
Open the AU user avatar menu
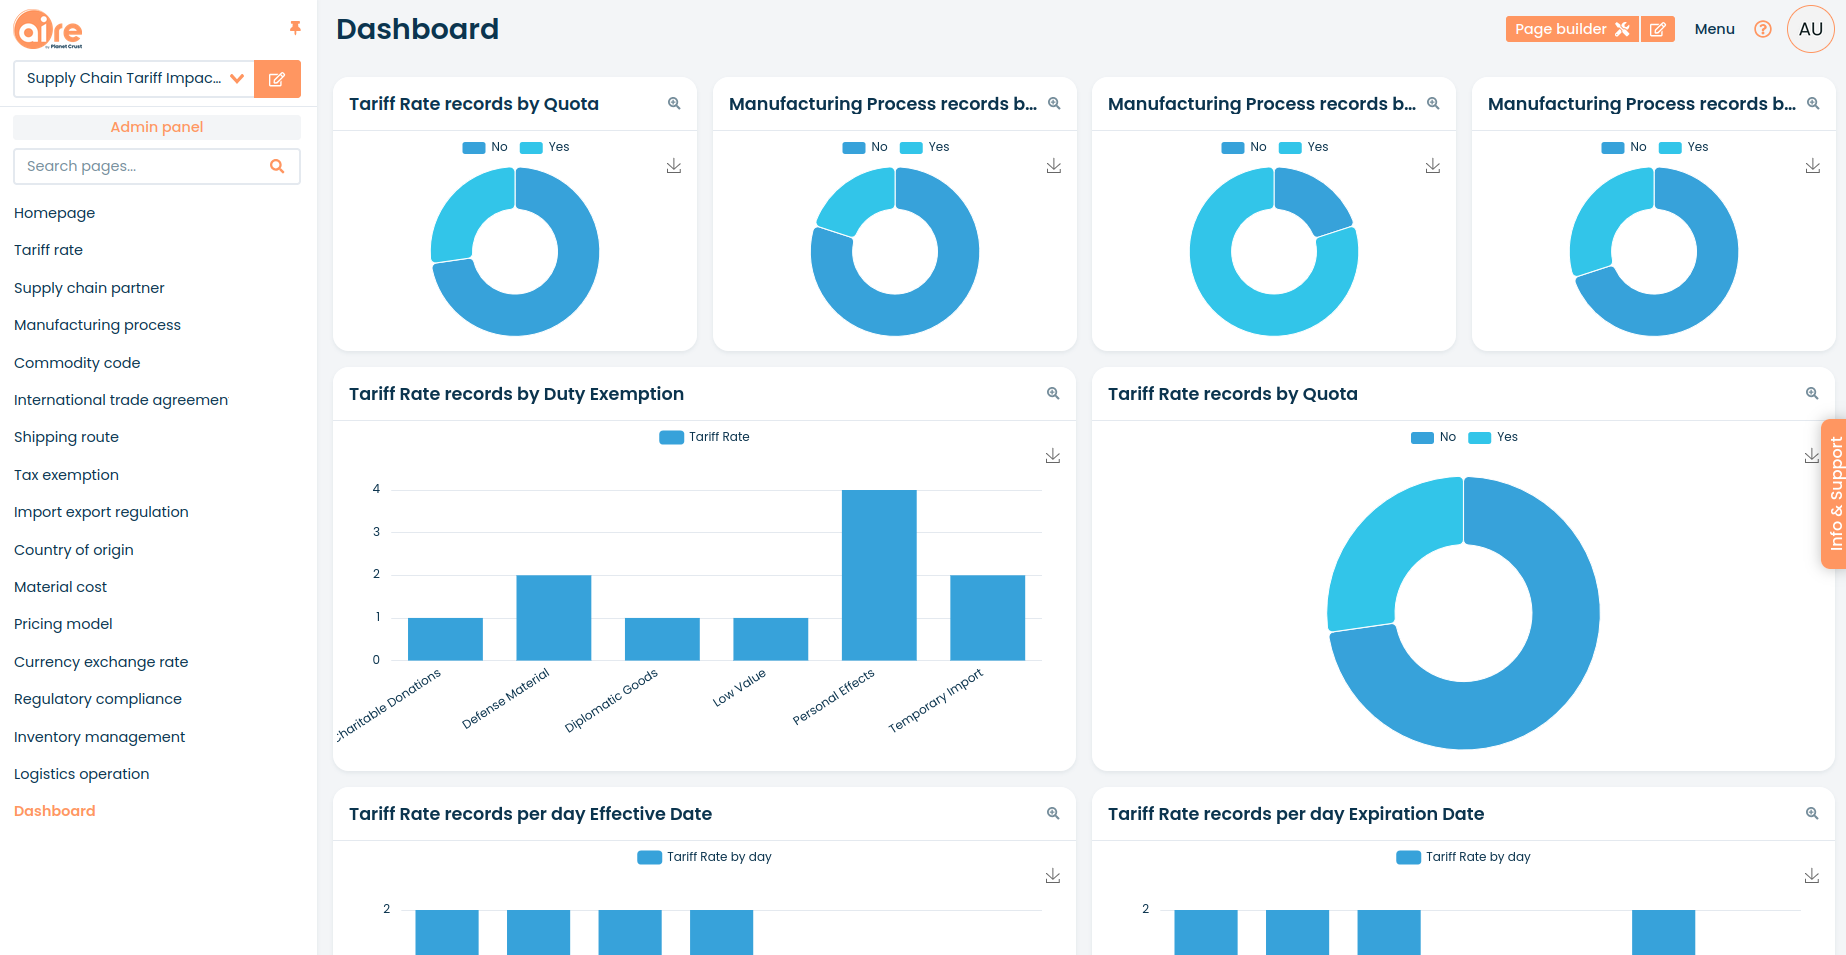click(x=1810, y=29)
